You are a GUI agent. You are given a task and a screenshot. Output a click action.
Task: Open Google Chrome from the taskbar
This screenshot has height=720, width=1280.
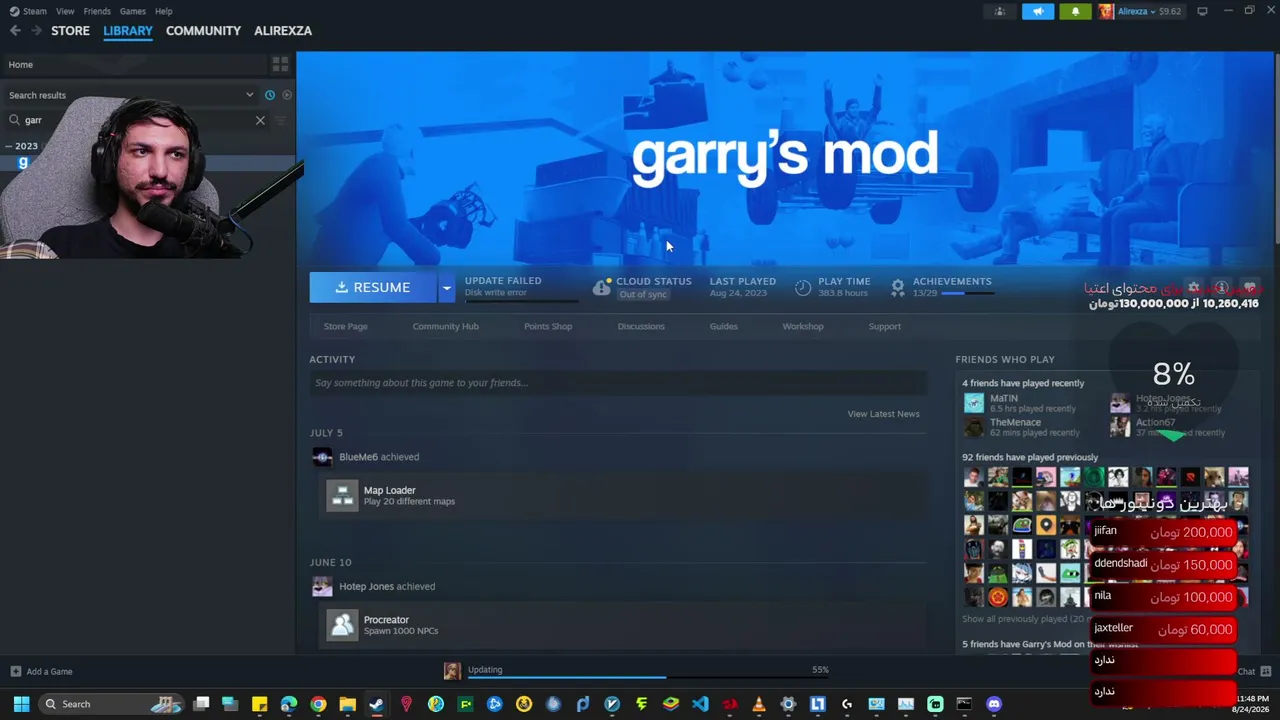tap(318, 704)
